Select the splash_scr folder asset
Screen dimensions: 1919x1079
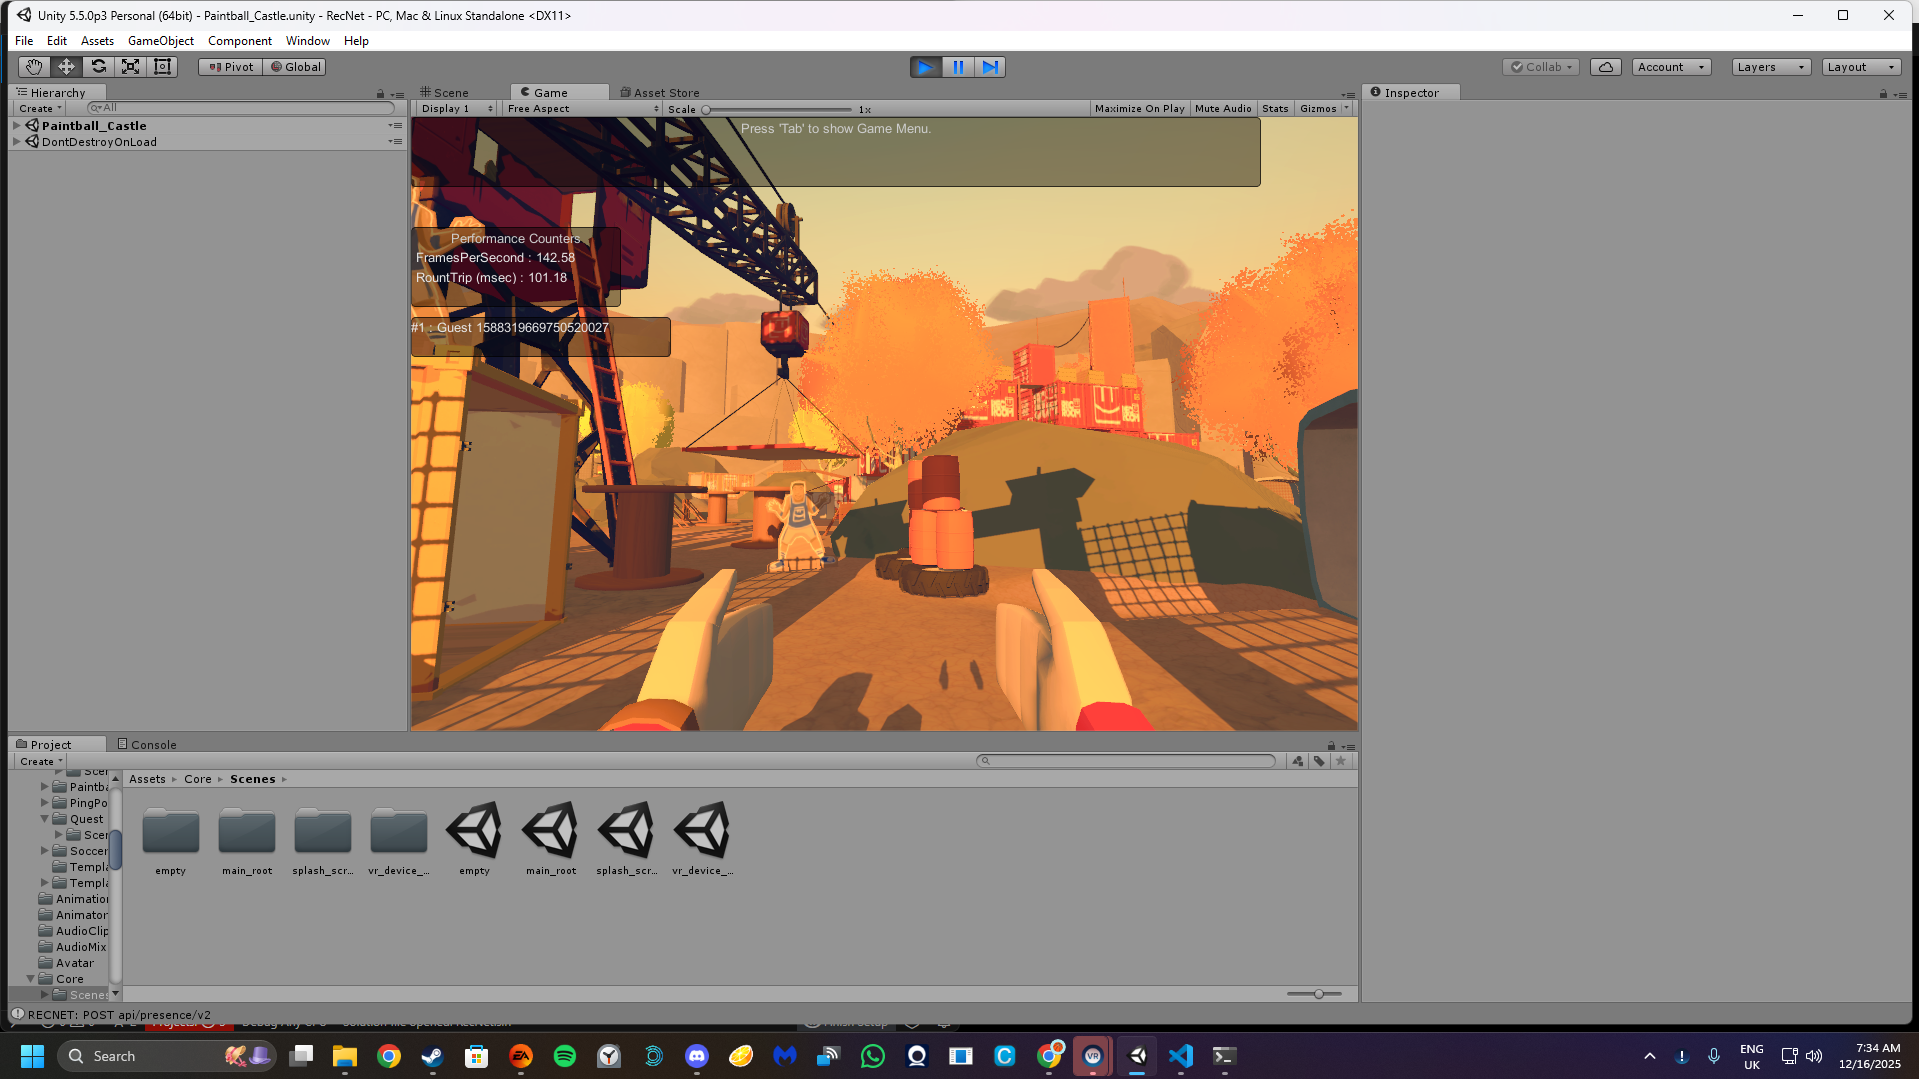(x=323, y=840)
